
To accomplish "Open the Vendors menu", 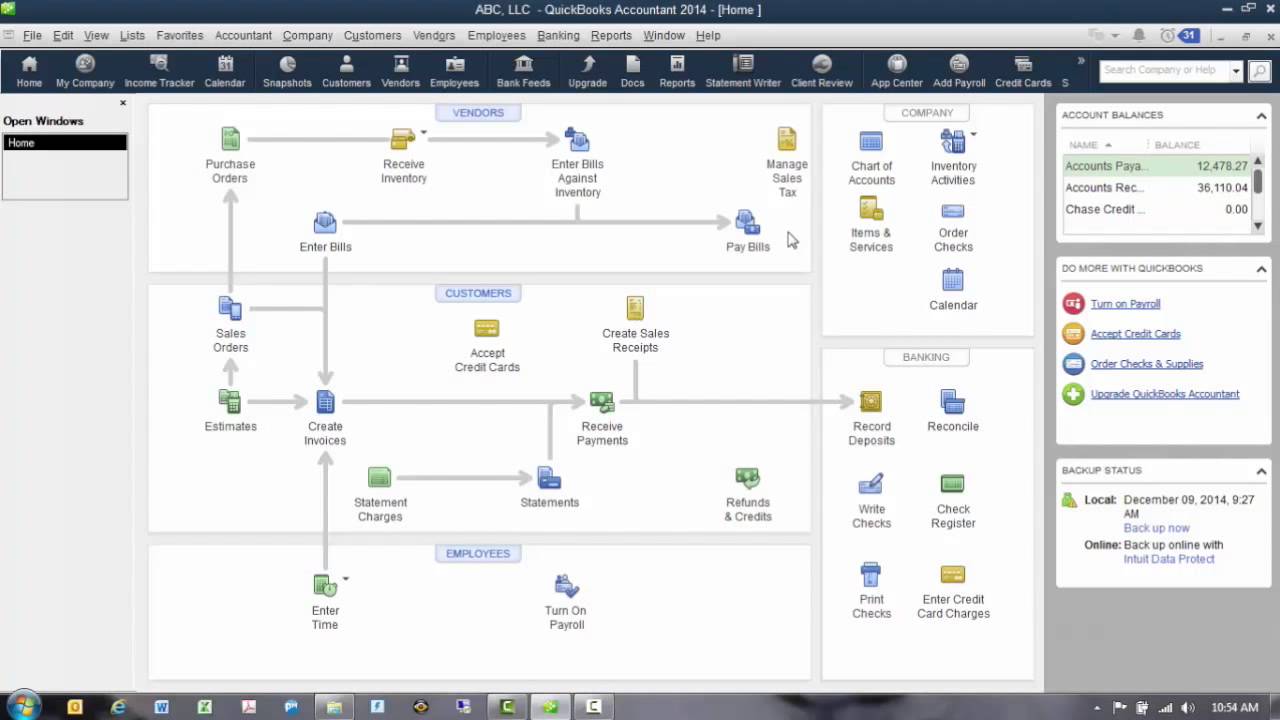I will coord(434,35).
